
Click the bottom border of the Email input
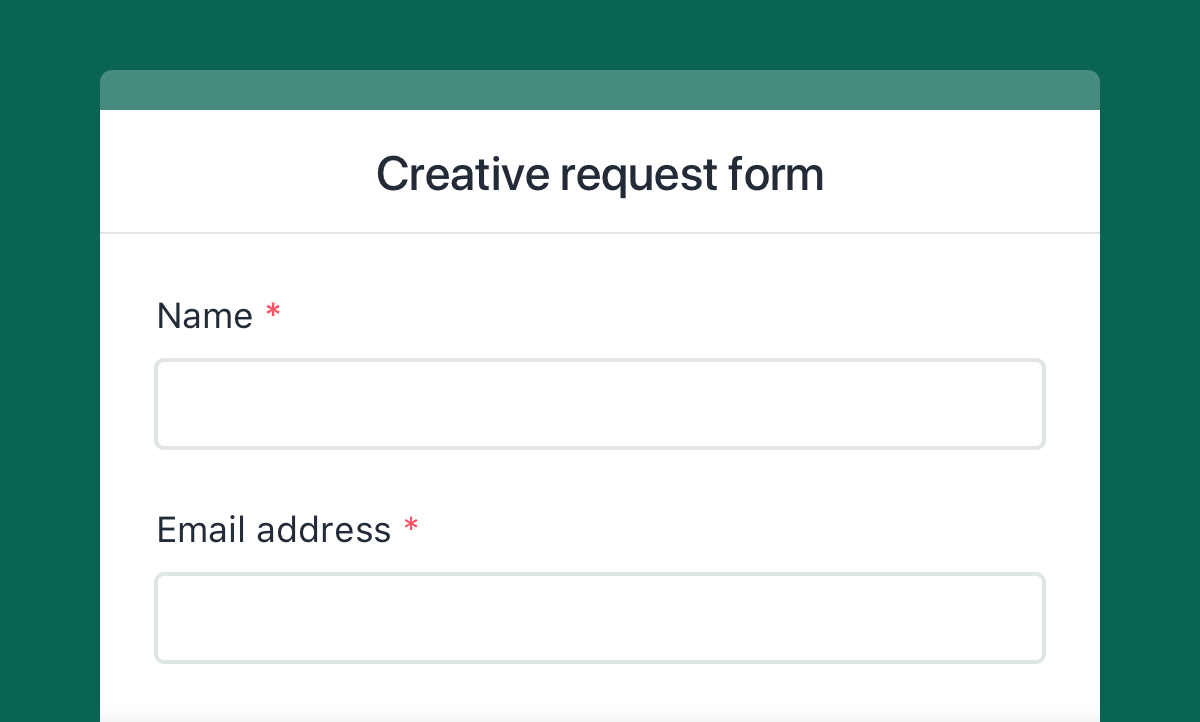click(600, 660)
